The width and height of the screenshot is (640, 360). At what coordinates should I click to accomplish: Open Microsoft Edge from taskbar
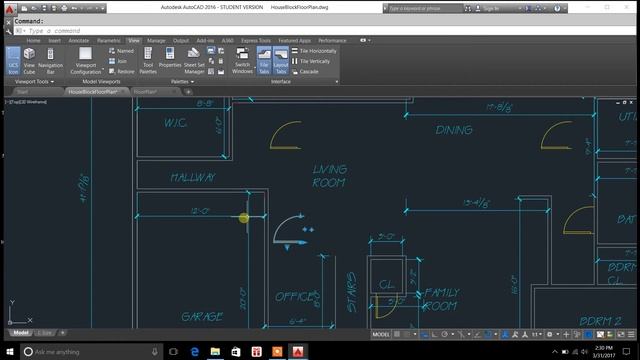(195, 351)
